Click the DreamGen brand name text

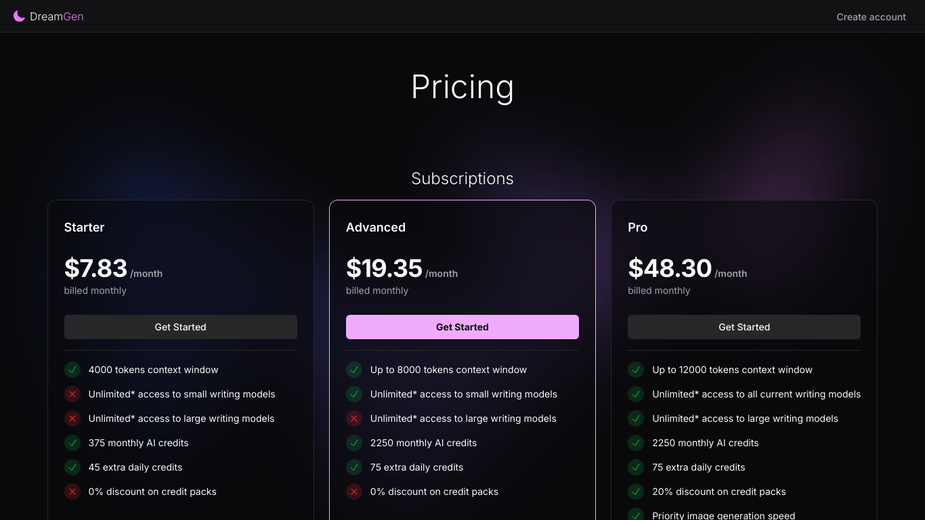click(x=57, y=17)
